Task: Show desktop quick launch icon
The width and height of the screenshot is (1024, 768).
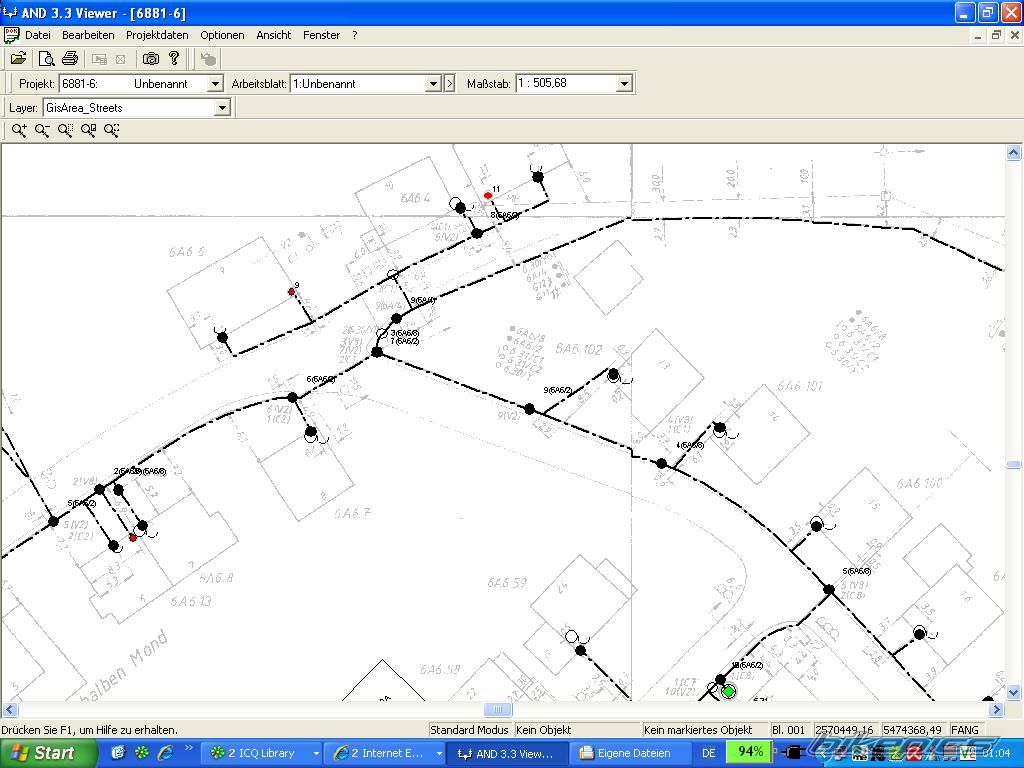Action: pos(118,753)
